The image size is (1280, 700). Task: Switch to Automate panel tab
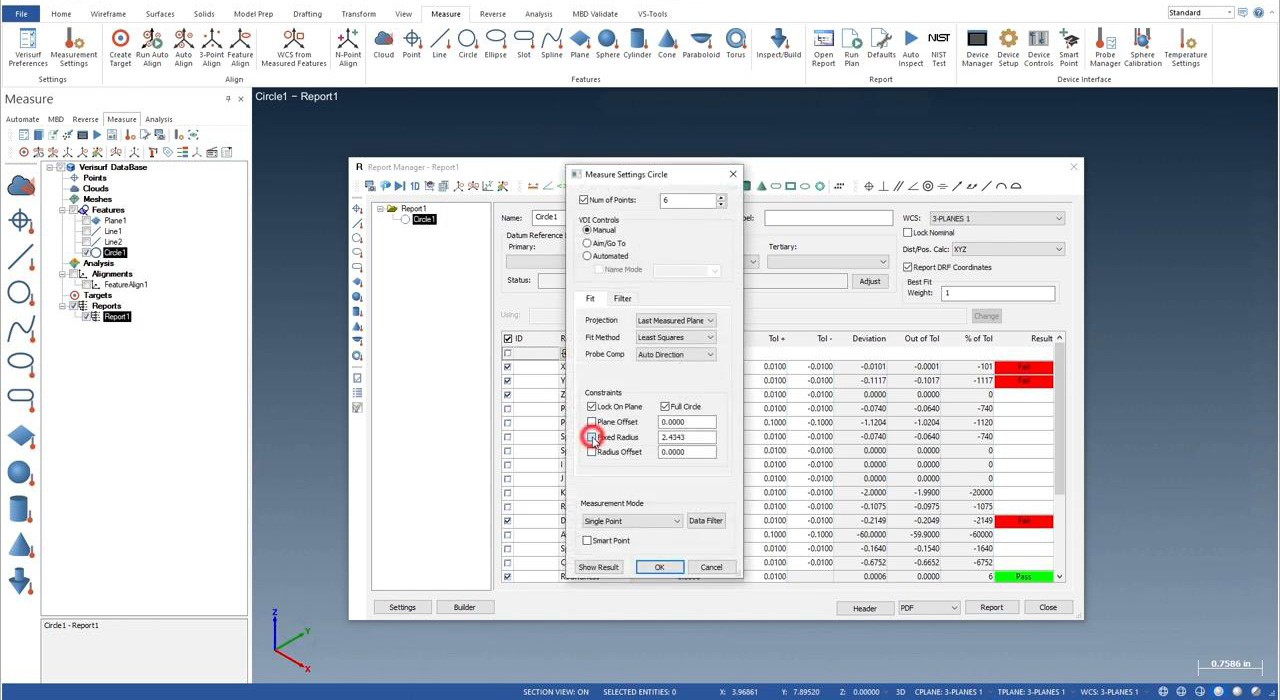[x=22, y=119]
